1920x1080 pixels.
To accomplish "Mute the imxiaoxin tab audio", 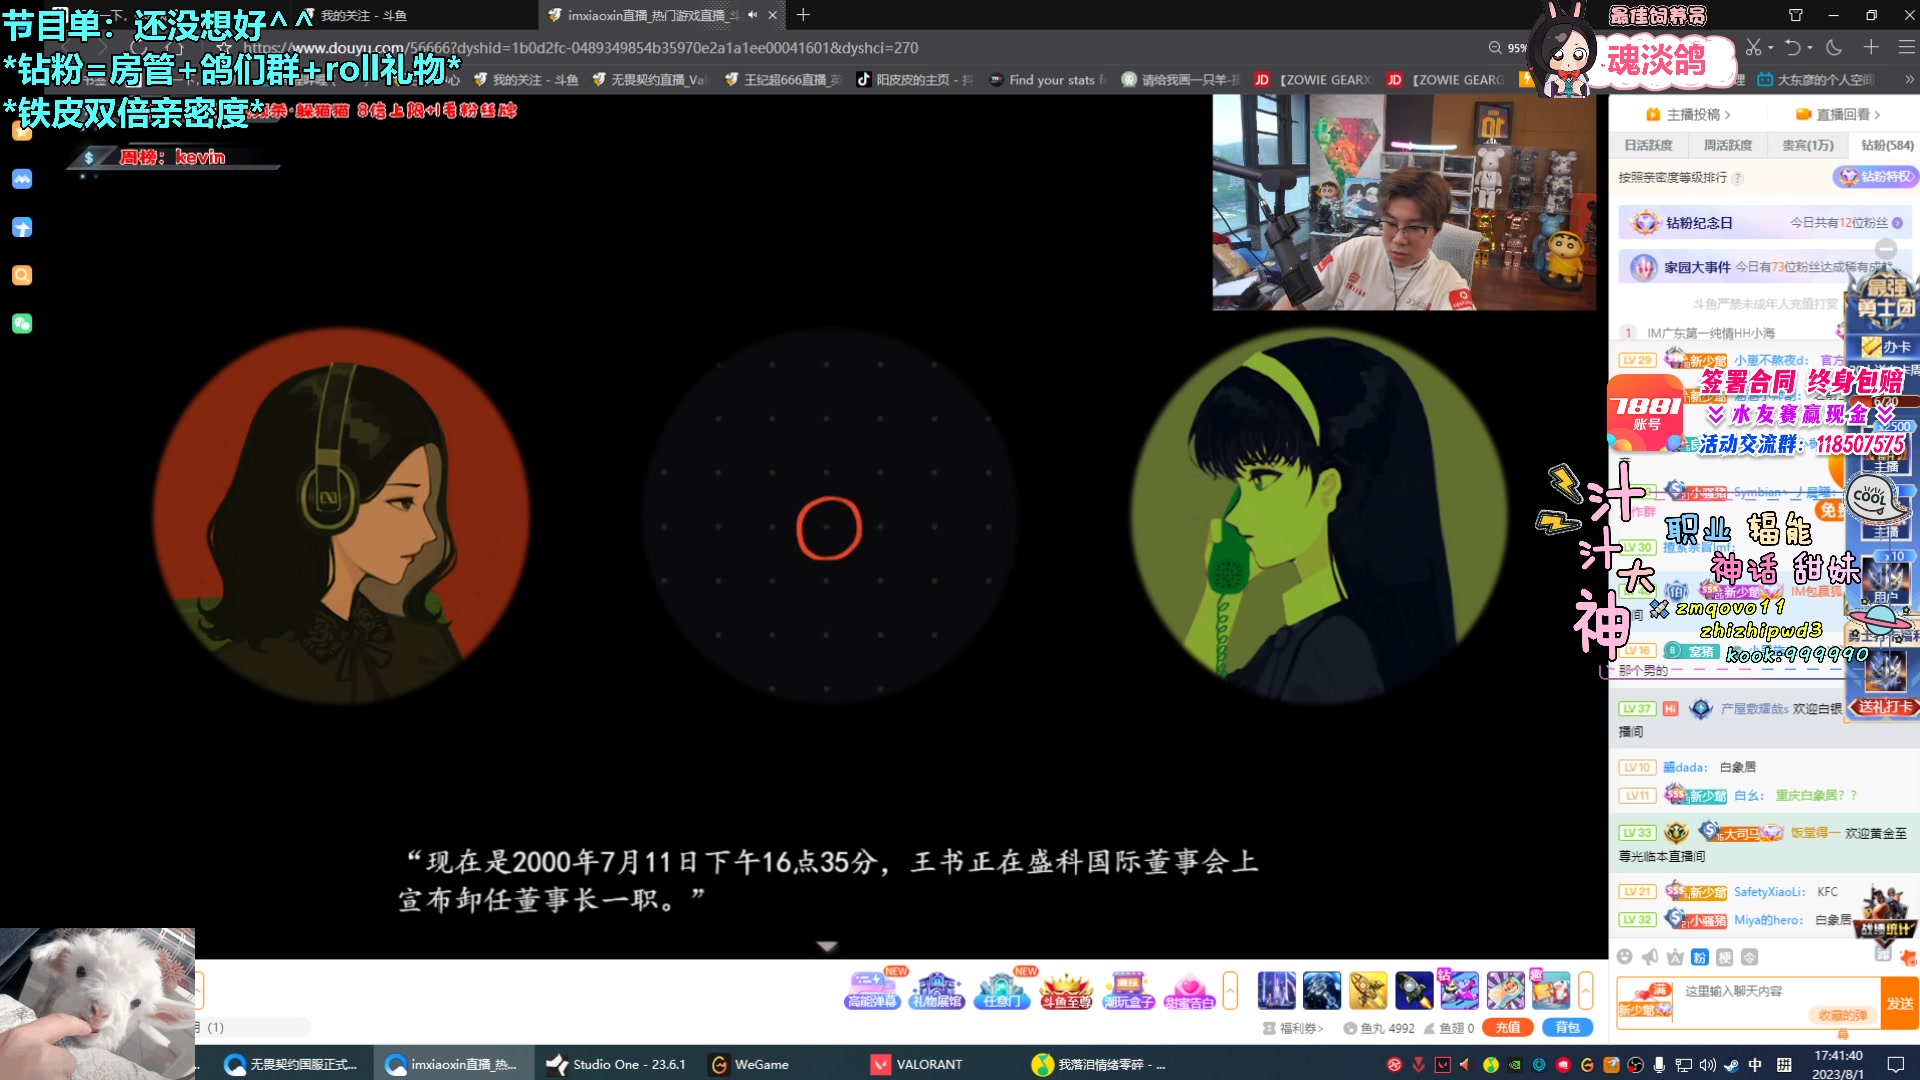I will point(752,15).
